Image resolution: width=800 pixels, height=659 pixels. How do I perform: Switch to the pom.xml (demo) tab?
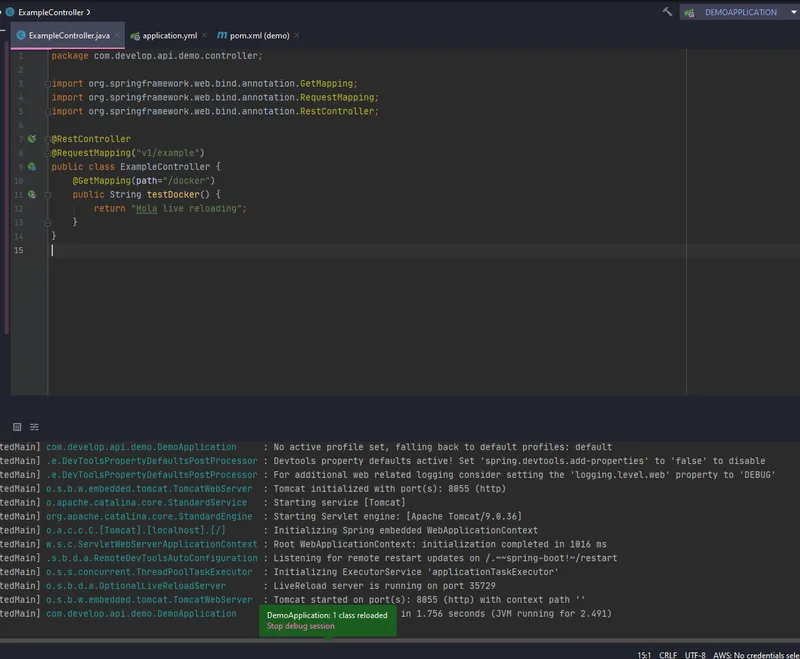[259, 36]
